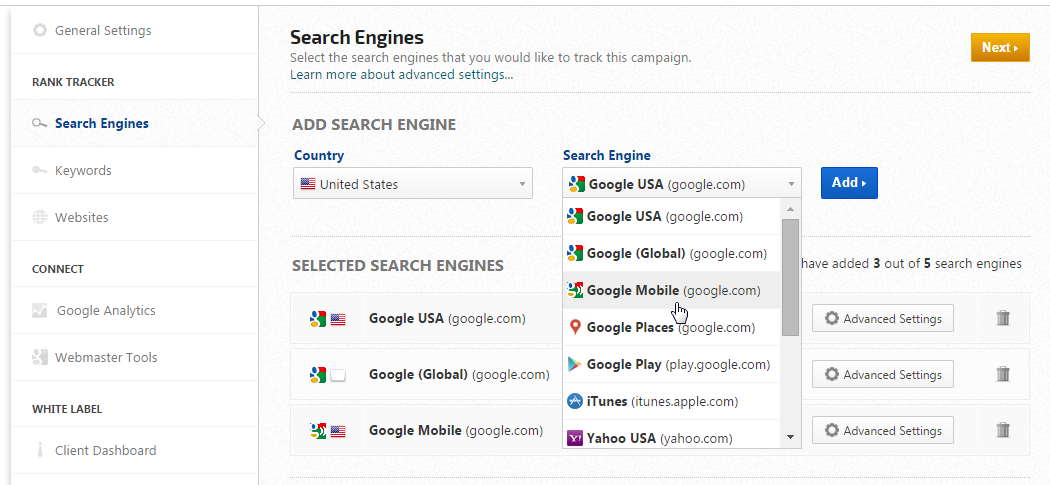Screen dimensions: 1050x485
Task: Click the dropdown list scrollbar thumb
Action: tap(790, 275)
